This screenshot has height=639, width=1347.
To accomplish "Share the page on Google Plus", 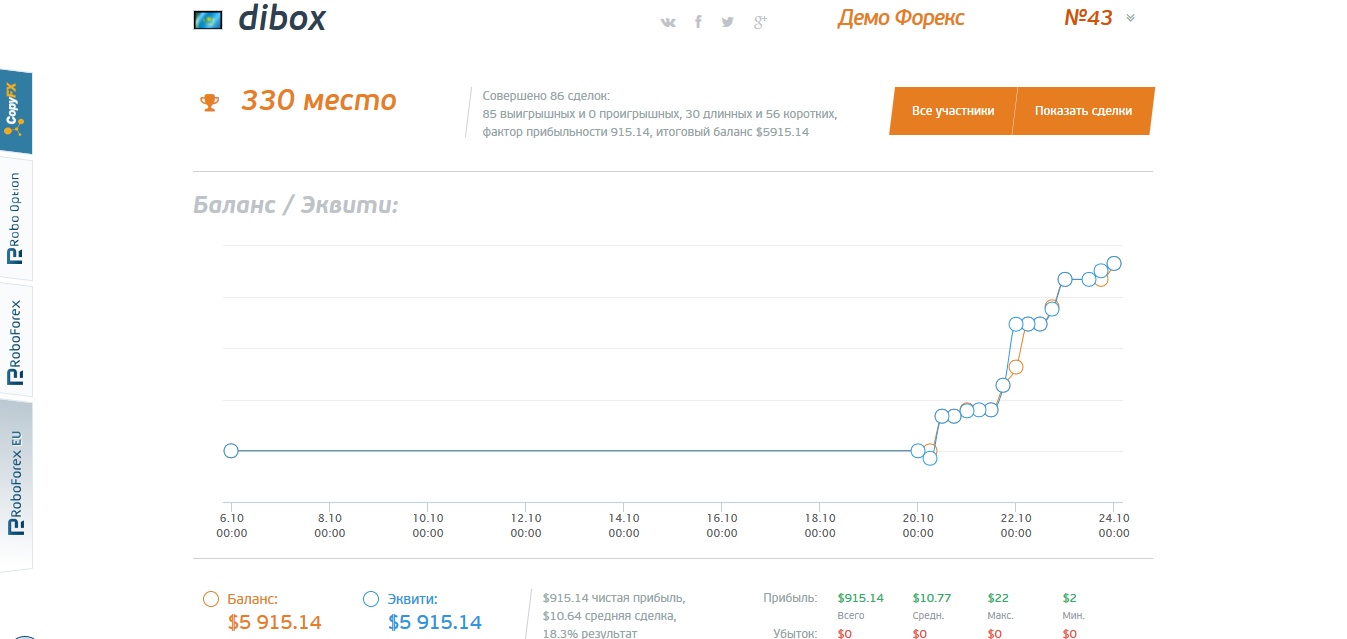I will point(760,22).
